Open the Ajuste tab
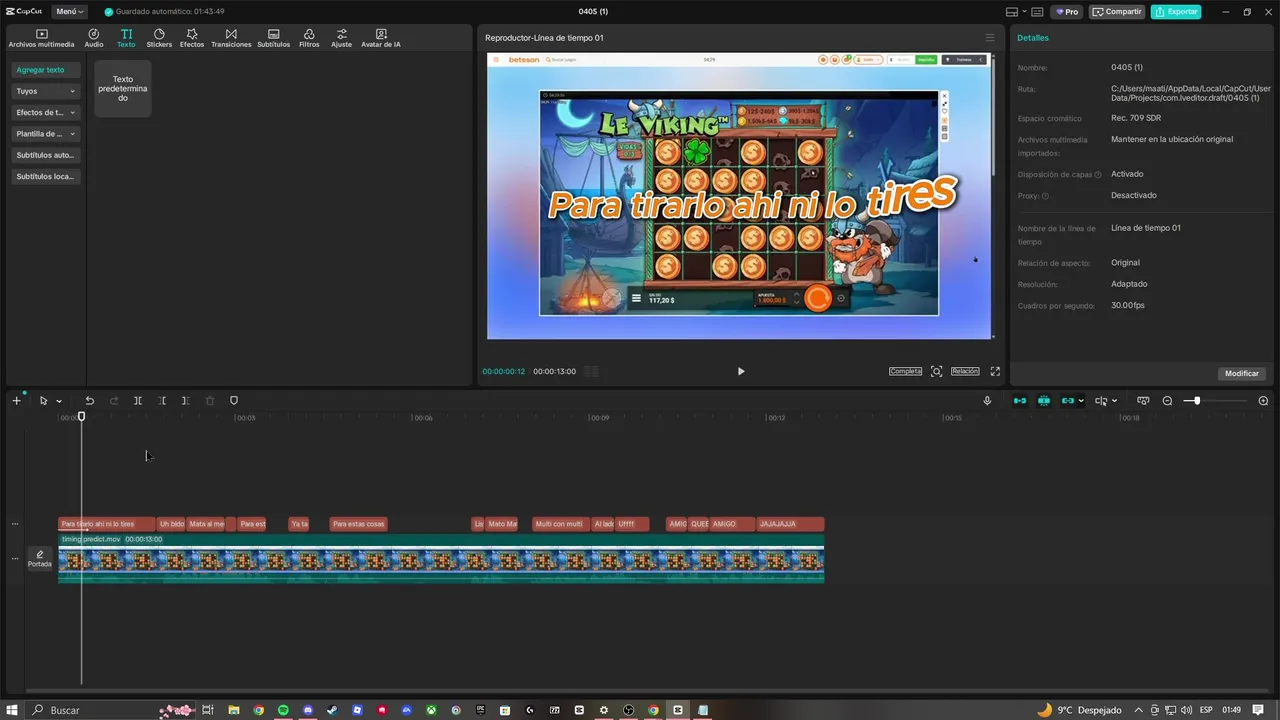Screen dimensions: 1280x720 pyautogui.click(x=342, y=38)
